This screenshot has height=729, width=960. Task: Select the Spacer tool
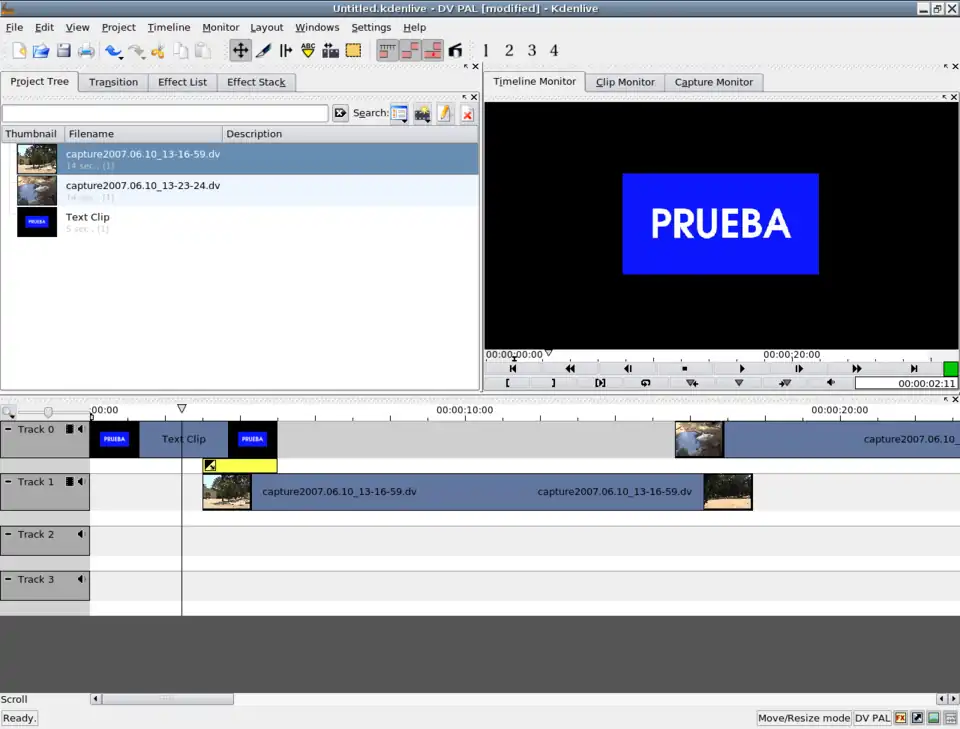284,50
